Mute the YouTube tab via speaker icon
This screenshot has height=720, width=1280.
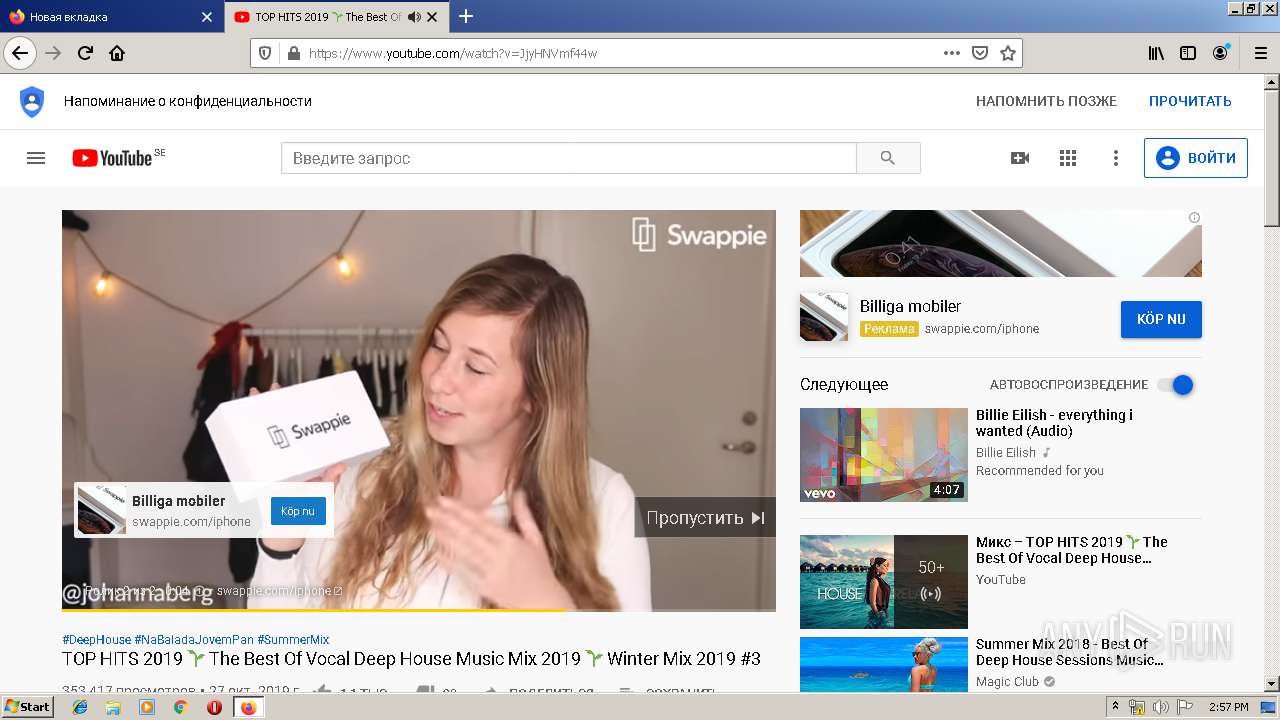[414, 17]
